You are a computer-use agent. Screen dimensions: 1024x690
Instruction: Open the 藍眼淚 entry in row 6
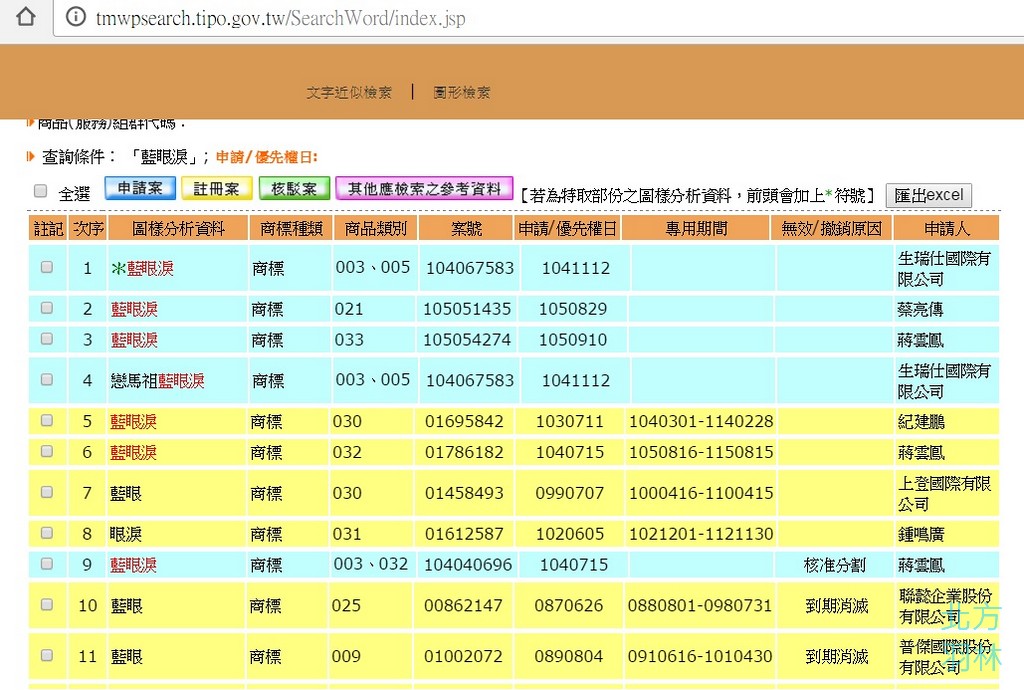point(133,452)
